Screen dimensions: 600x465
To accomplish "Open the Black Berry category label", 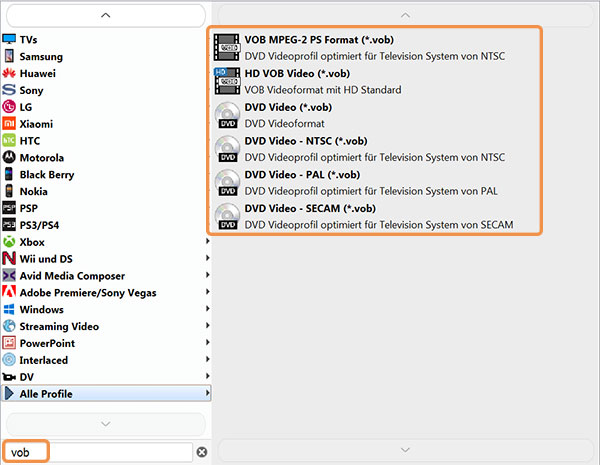I will [x=47, y=175].
